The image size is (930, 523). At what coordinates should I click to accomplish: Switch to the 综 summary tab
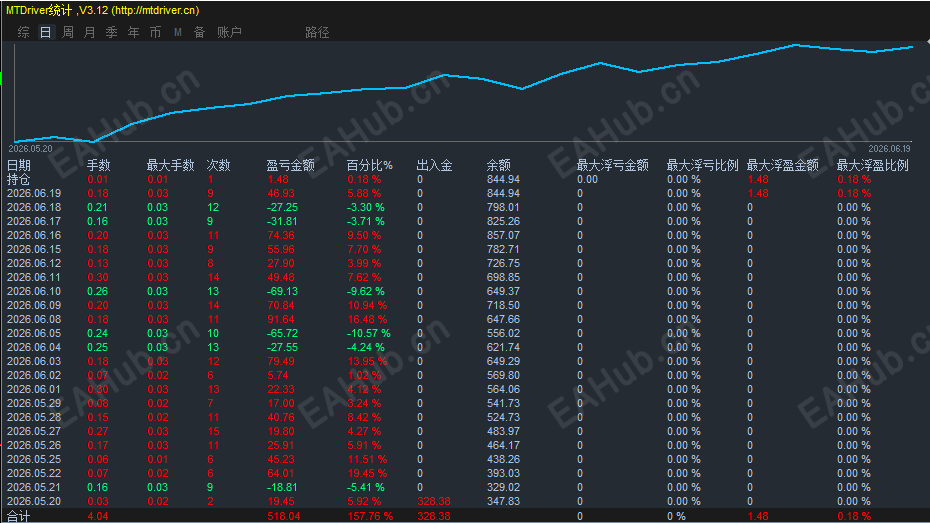(24, 32)
